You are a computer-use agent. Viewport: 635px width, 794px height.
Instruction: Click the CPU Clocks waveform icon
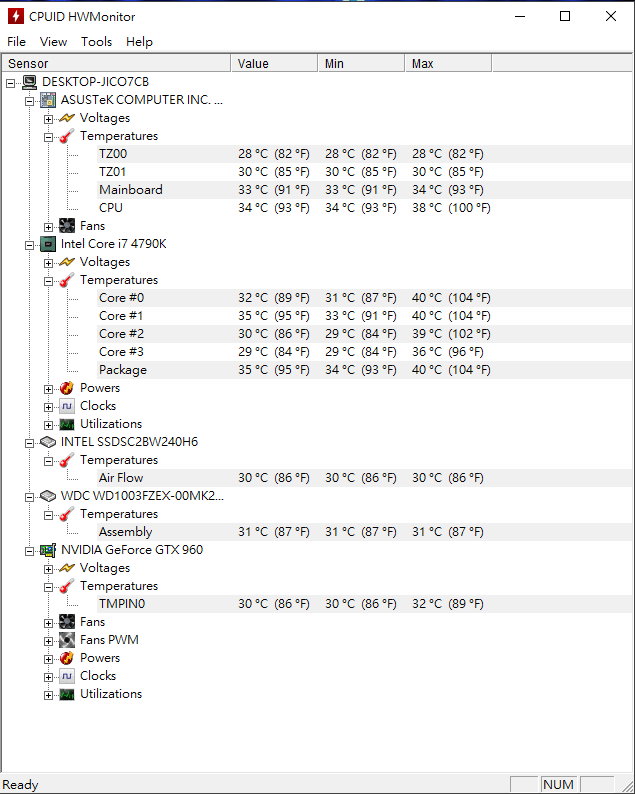coord(67,406)
